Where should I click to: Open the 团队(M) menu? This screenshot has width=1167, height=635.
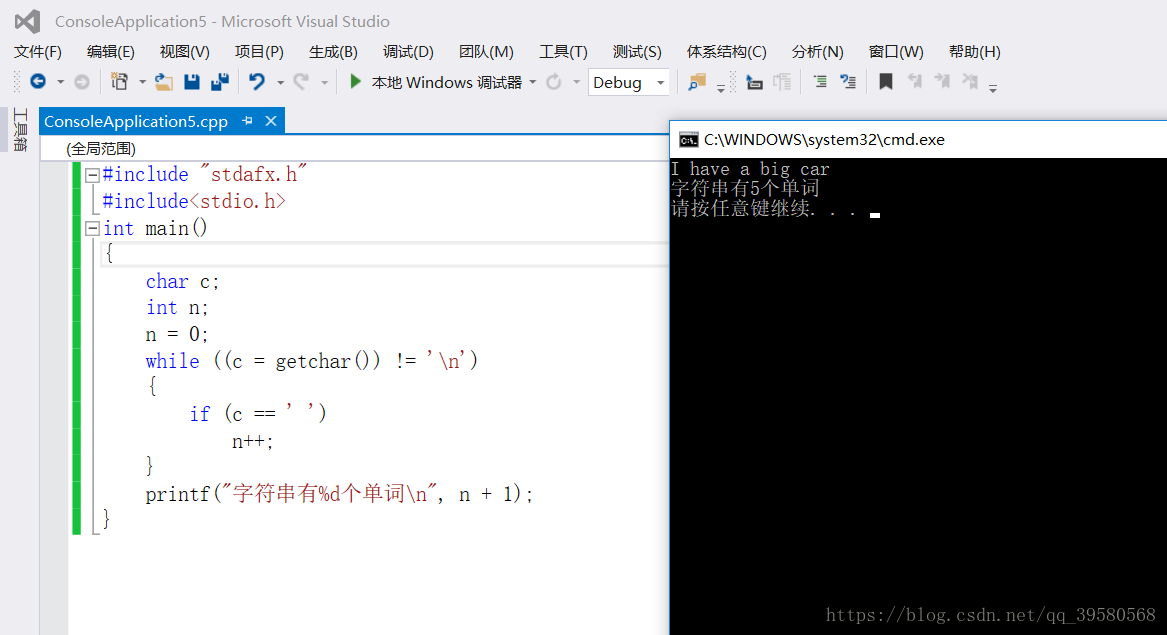(486, 51)
